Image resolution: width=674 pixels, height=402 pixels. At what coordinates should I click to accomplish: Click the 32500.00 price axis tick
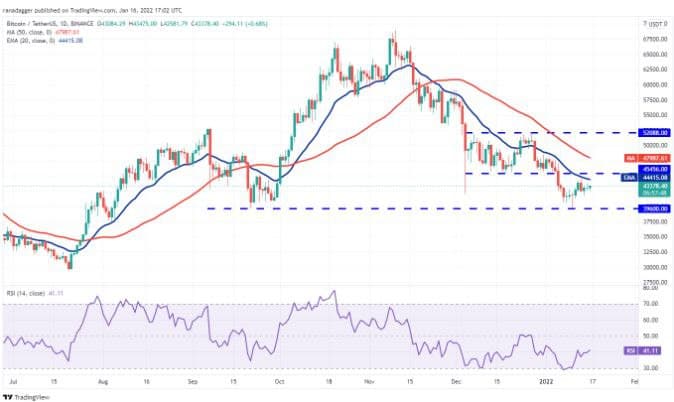tap(655, 252)
